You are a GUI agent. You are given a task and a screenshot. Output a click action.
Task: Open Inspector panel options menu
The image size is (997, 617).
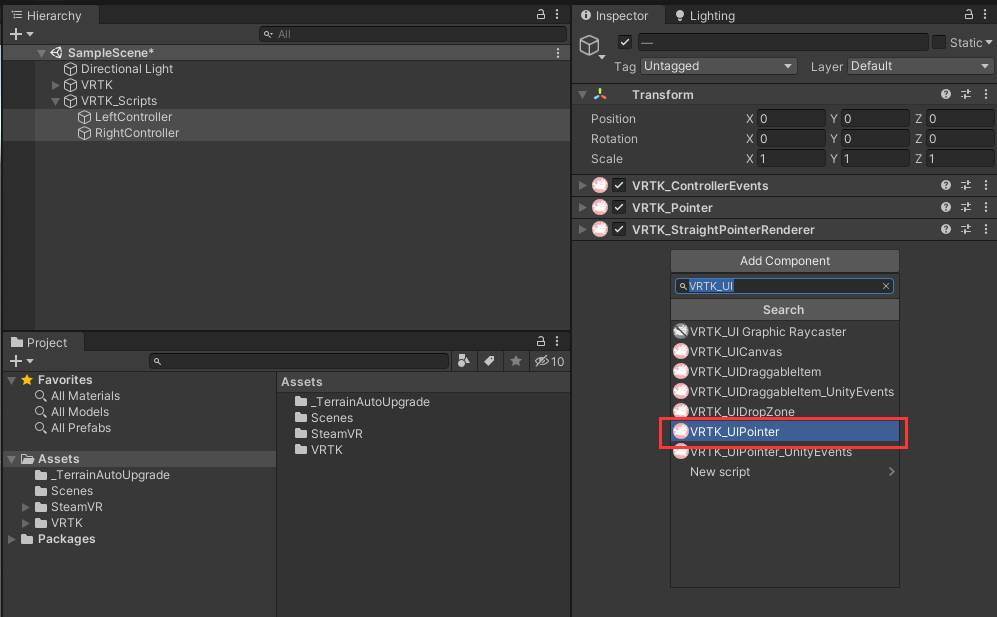[x=985, y=14]
